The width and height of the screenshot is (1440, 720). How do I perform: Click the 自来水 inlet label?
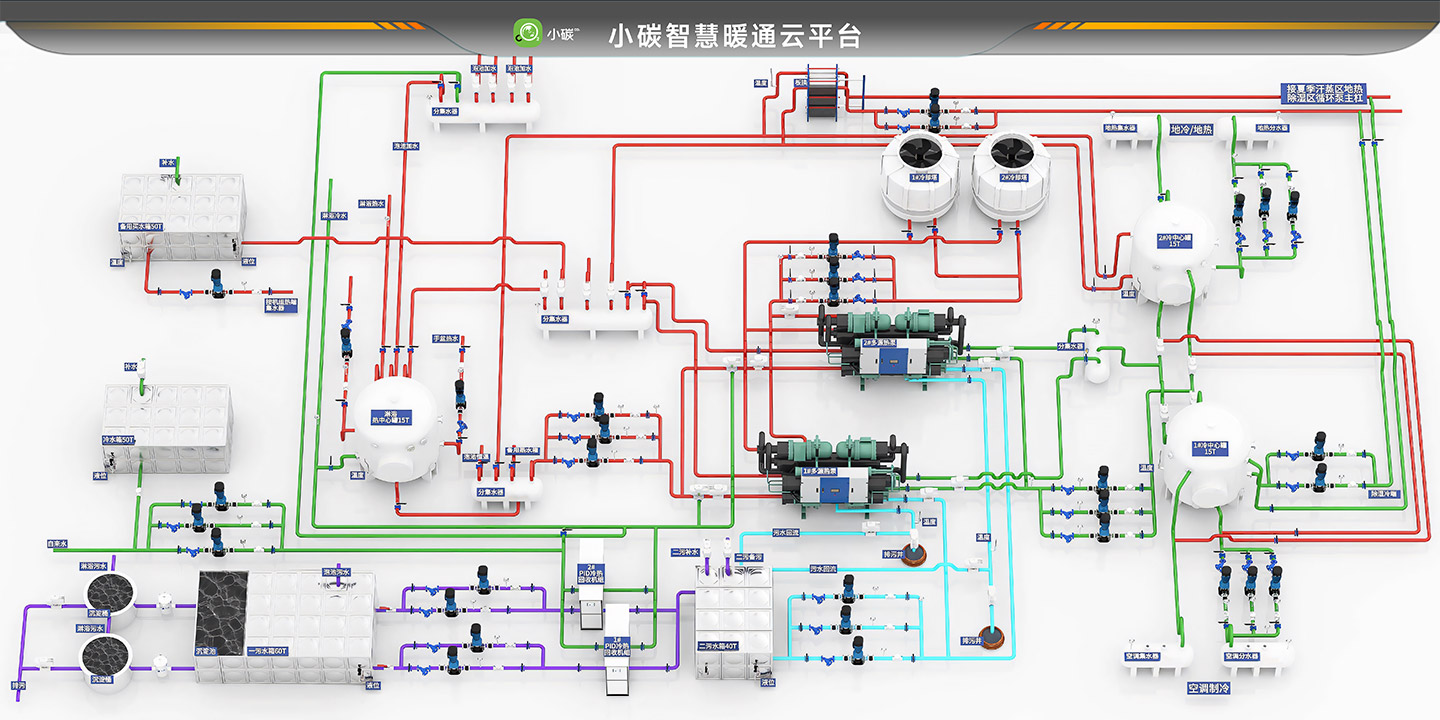[x=57, y=545]
